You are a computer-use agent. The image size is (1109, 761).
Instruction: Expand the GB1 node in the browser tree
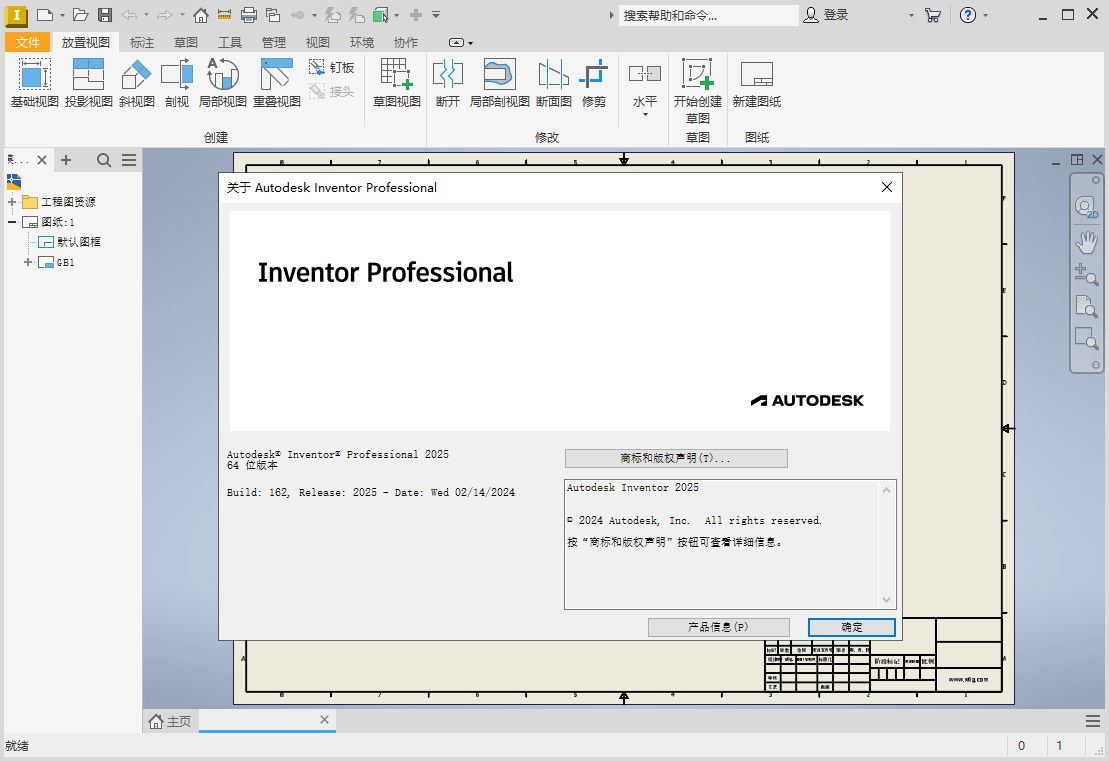26,262
